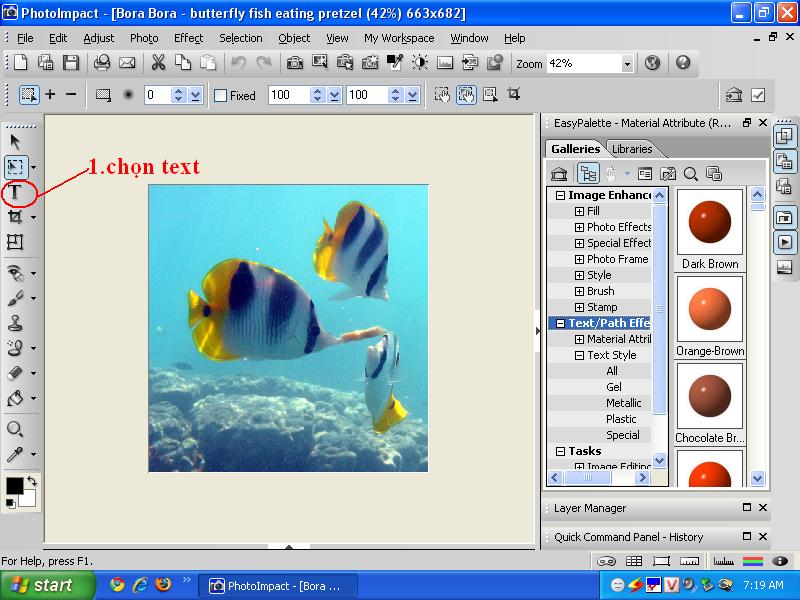Swap foreground and background colors
Viewport: 800px width, 600px height.
pos(32,481)
